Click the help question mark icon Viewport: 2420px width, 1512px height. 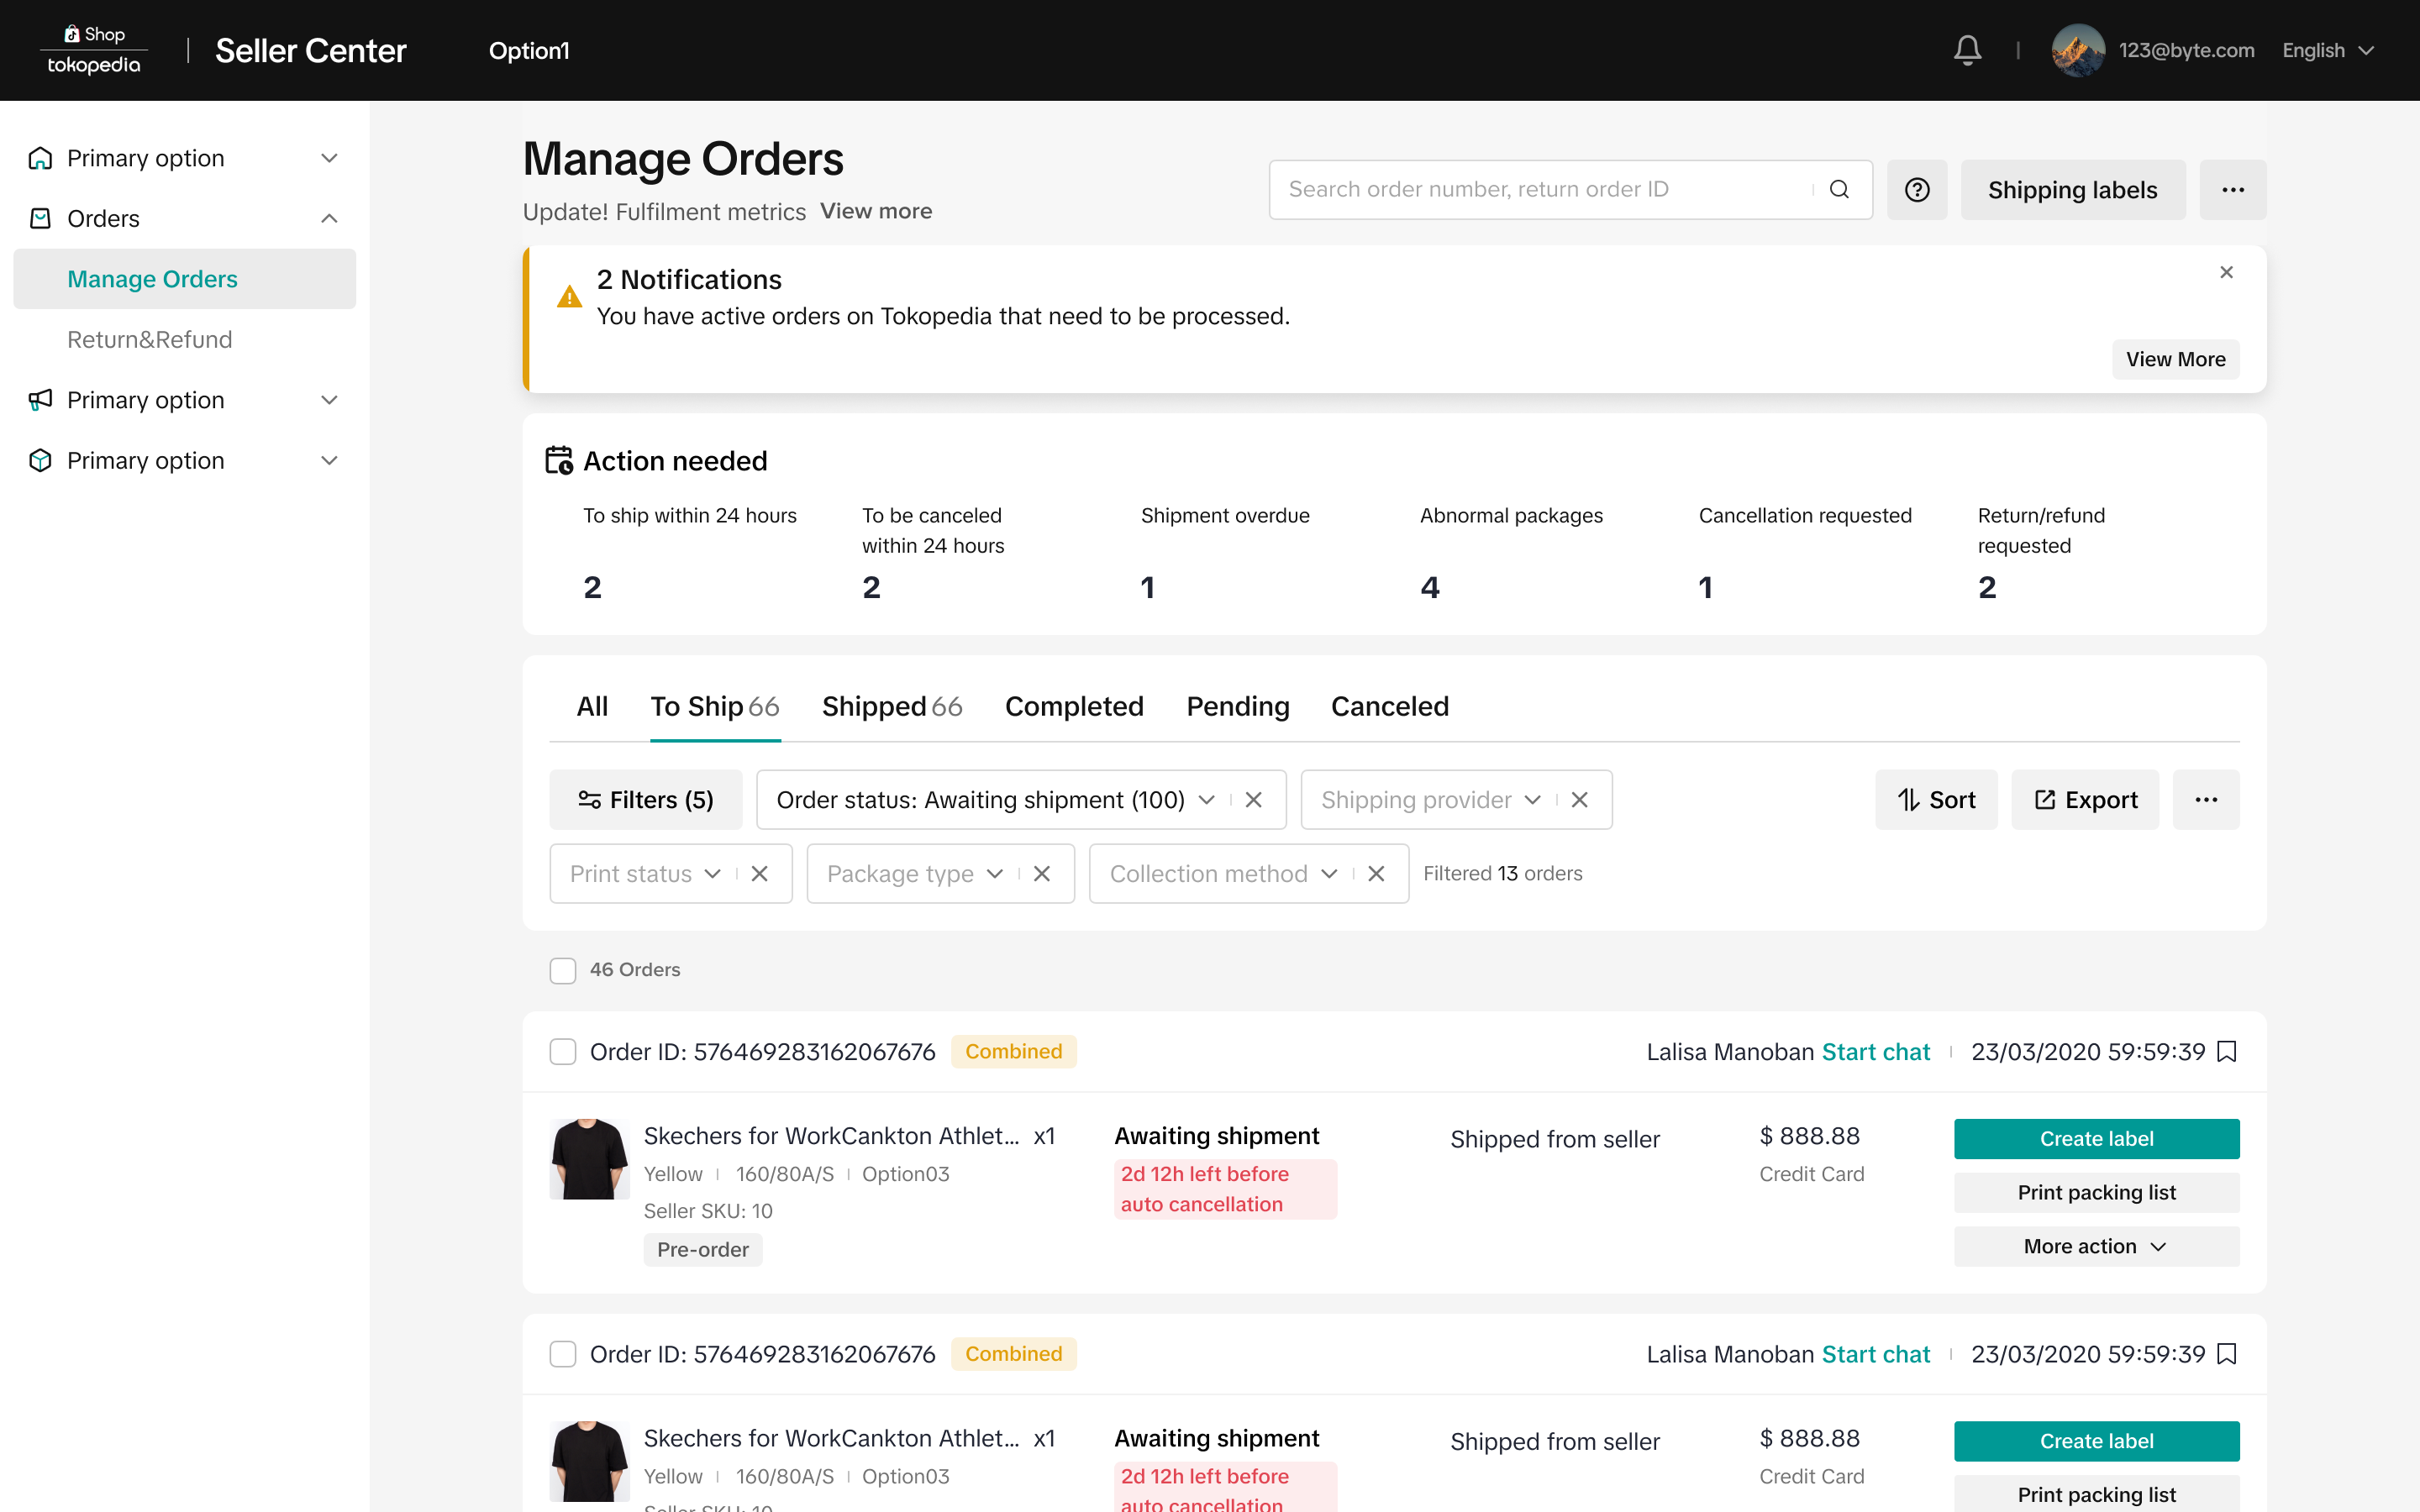point(1916,190)
